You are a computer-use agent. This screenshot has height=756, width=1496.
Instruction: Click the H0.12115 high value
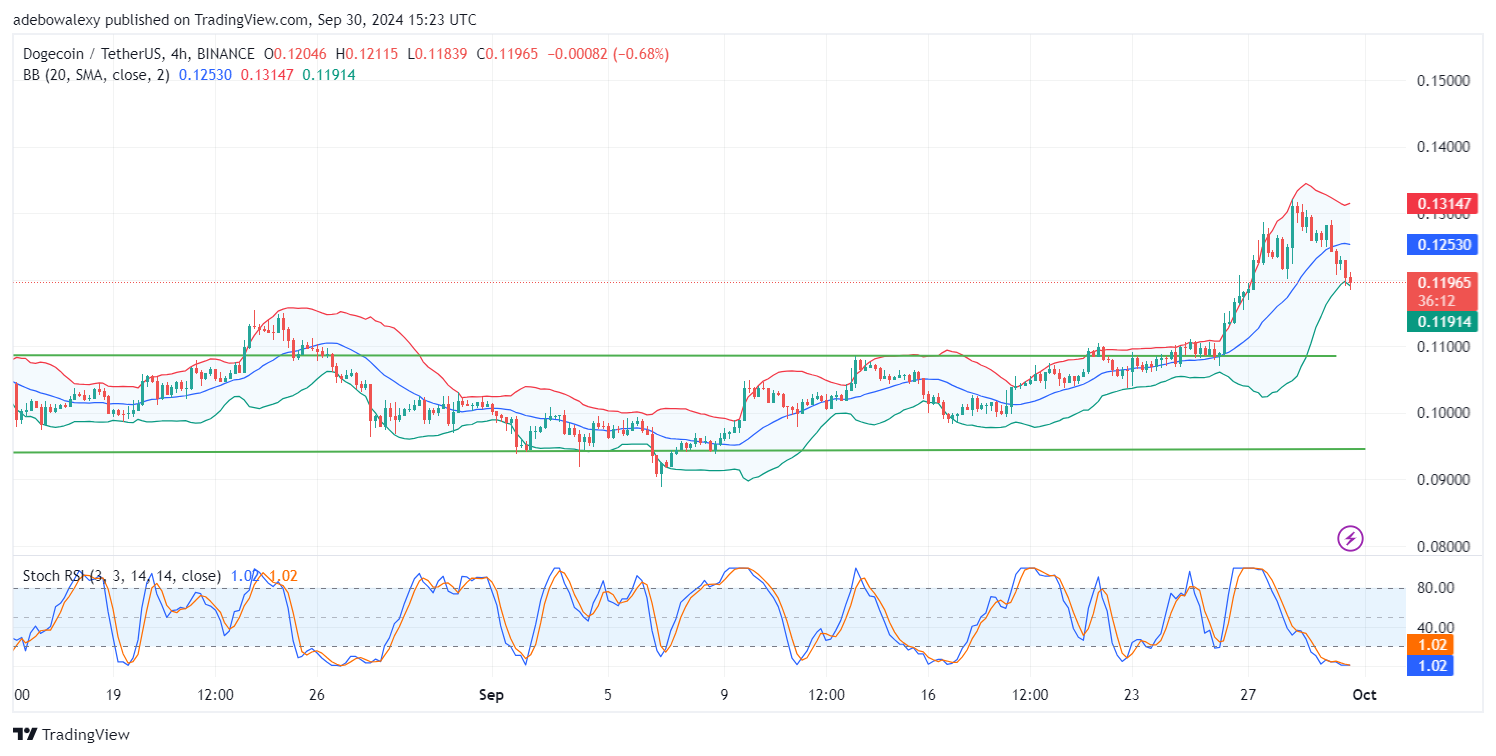coord(367,54)
